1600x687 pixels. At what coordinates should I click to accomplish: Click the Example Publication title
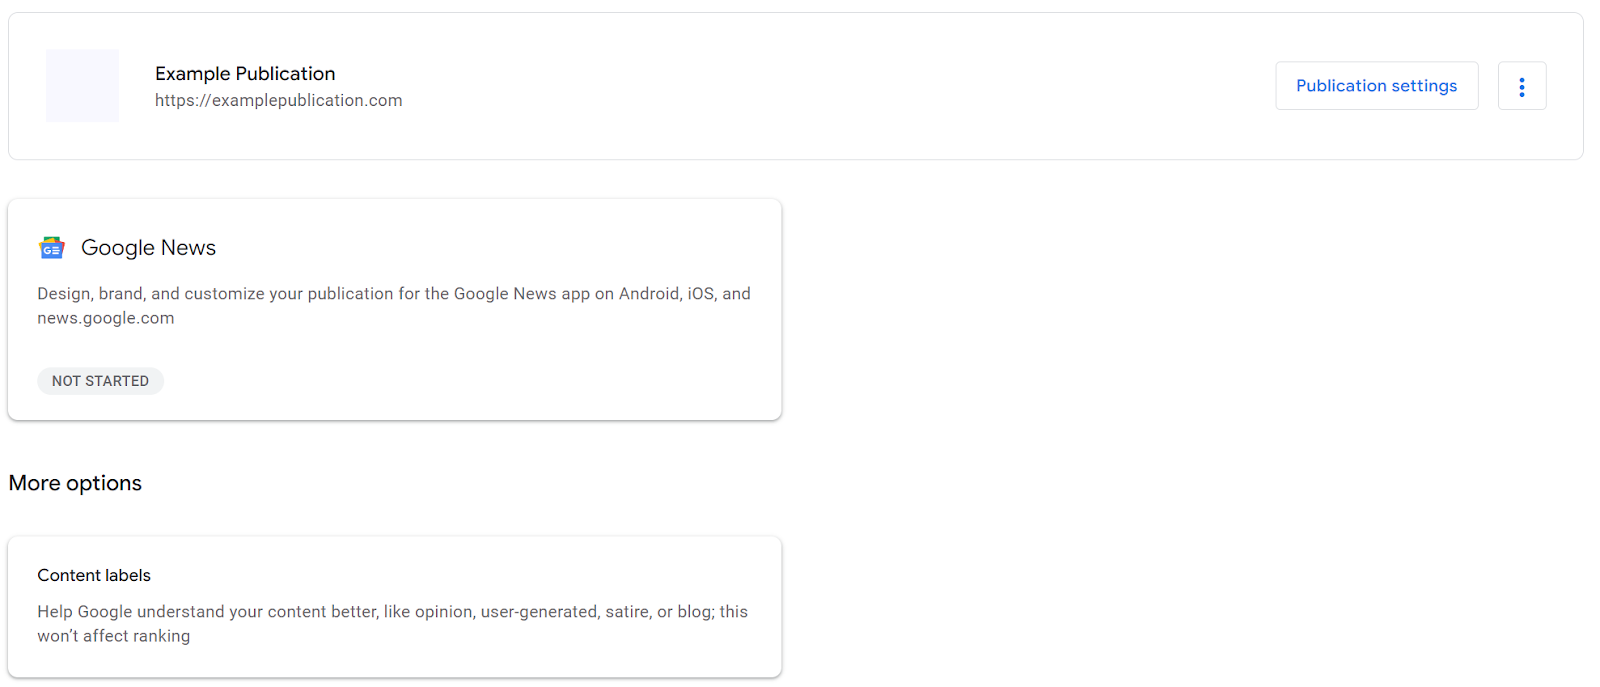[245, 74]
